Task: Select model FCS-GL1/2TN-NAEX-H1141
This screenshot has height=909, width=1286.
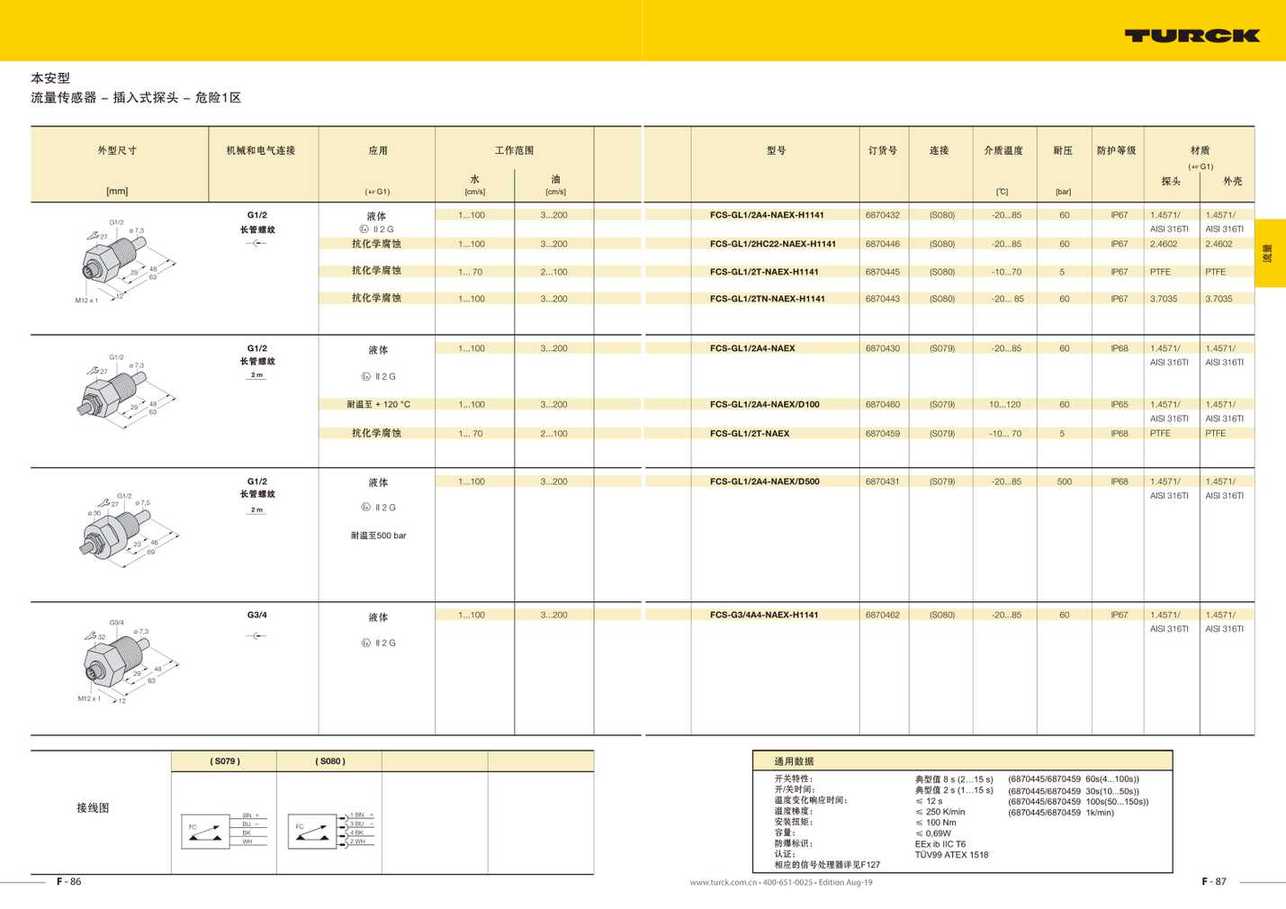Action: click(767, 299)
